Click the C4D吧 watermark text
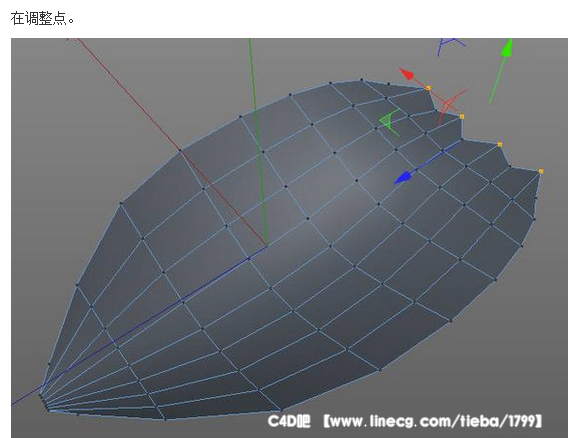The image size is (568, 438). (289, 421)
